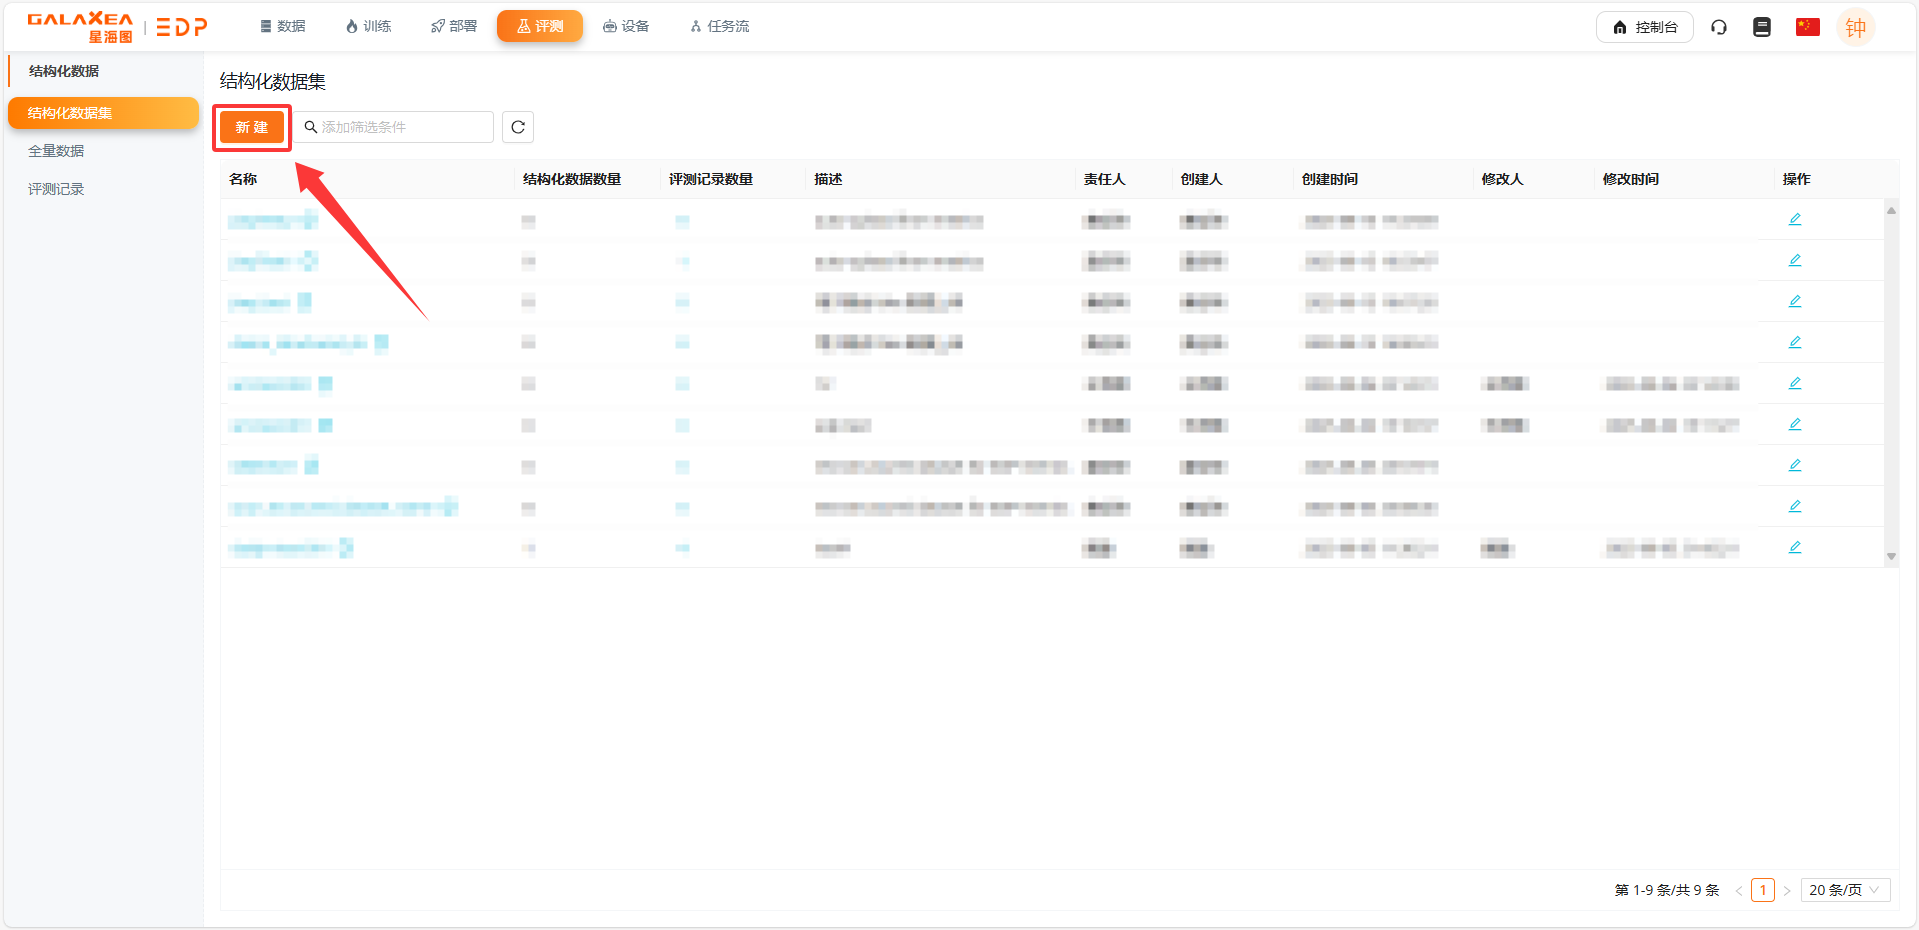Click the Chinese flag language icon
Image resolution: width=1919 pixels, height=930 pixels.
[1807, 27]
